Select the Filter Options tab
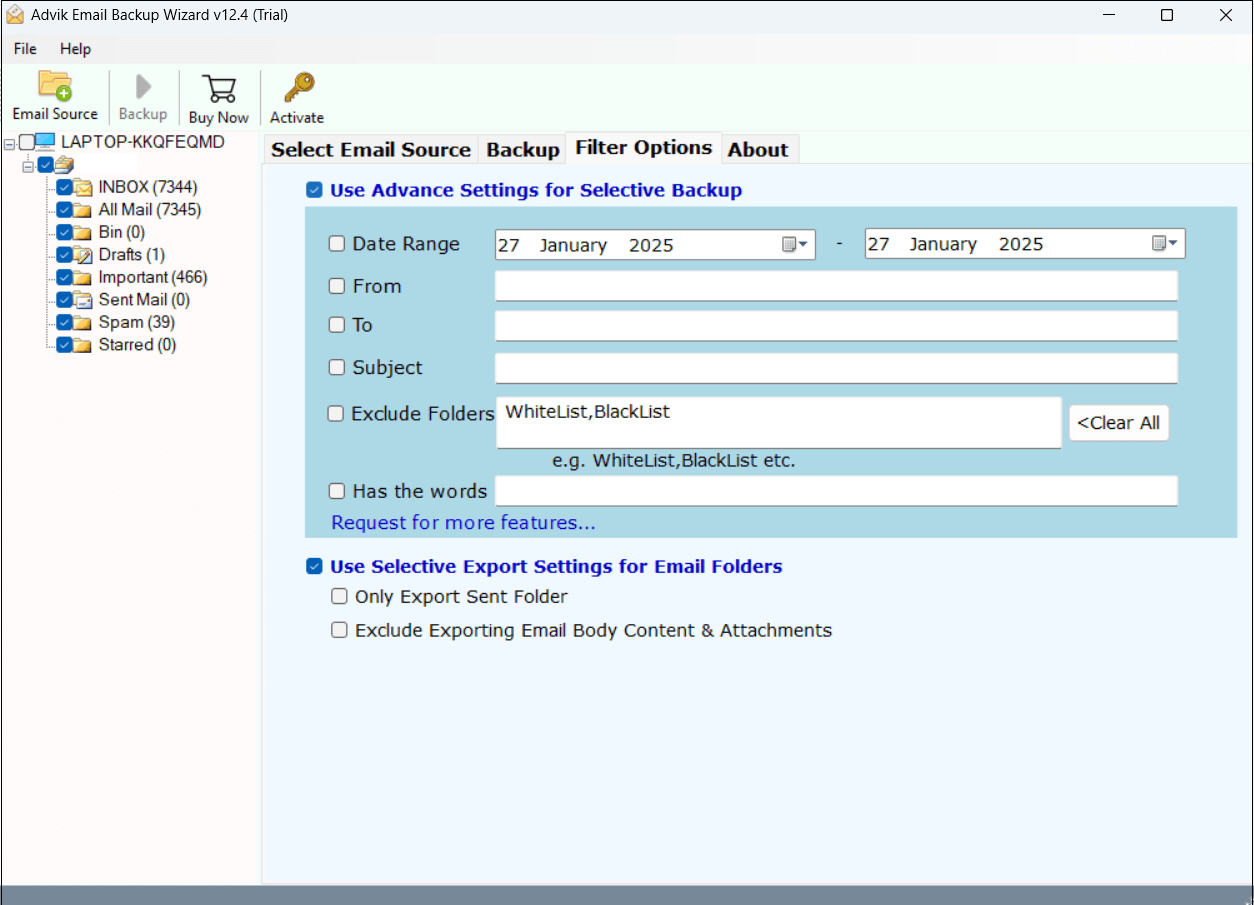Screen dimensions: 1254x905 (644, 148)
